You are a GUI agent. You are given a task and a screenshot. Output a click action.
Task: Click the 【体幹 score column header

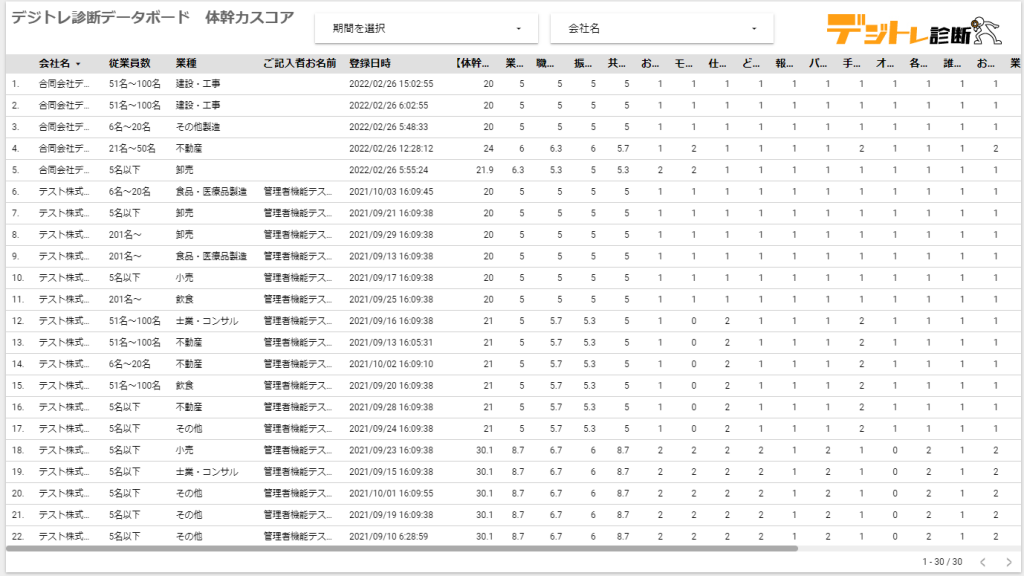473,64
